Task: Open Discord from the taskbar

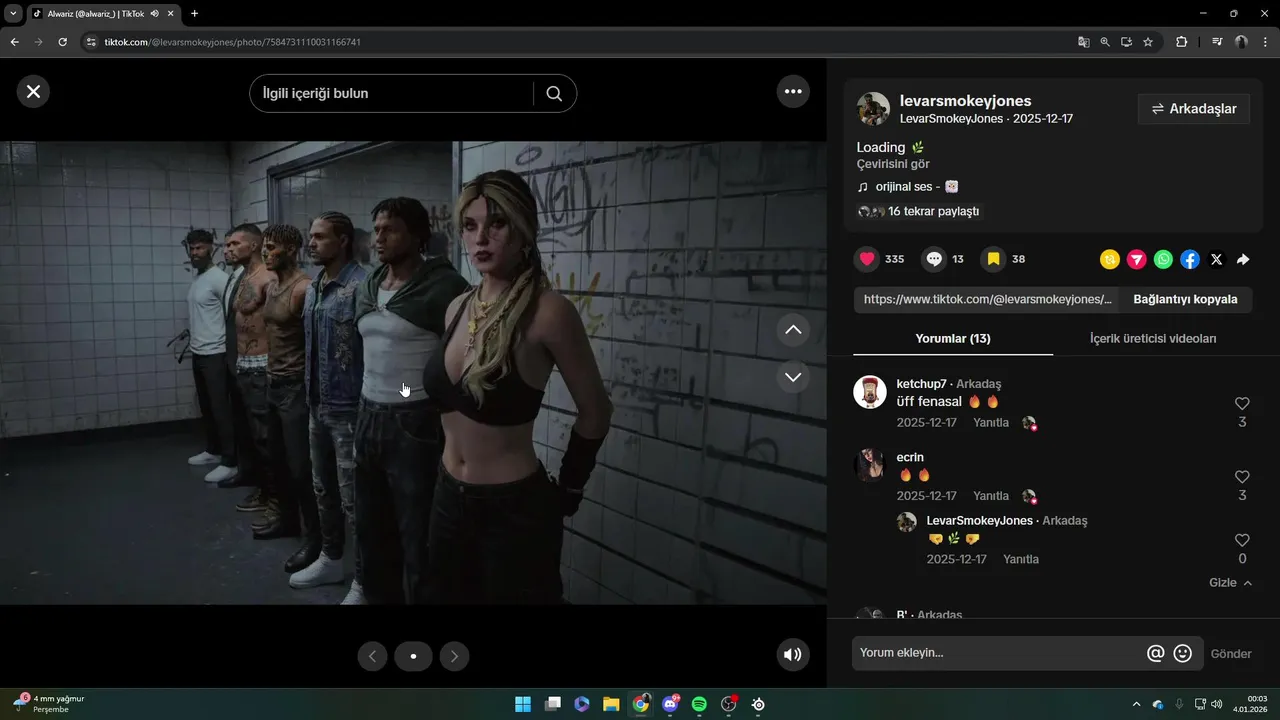Action: point(670,704)
